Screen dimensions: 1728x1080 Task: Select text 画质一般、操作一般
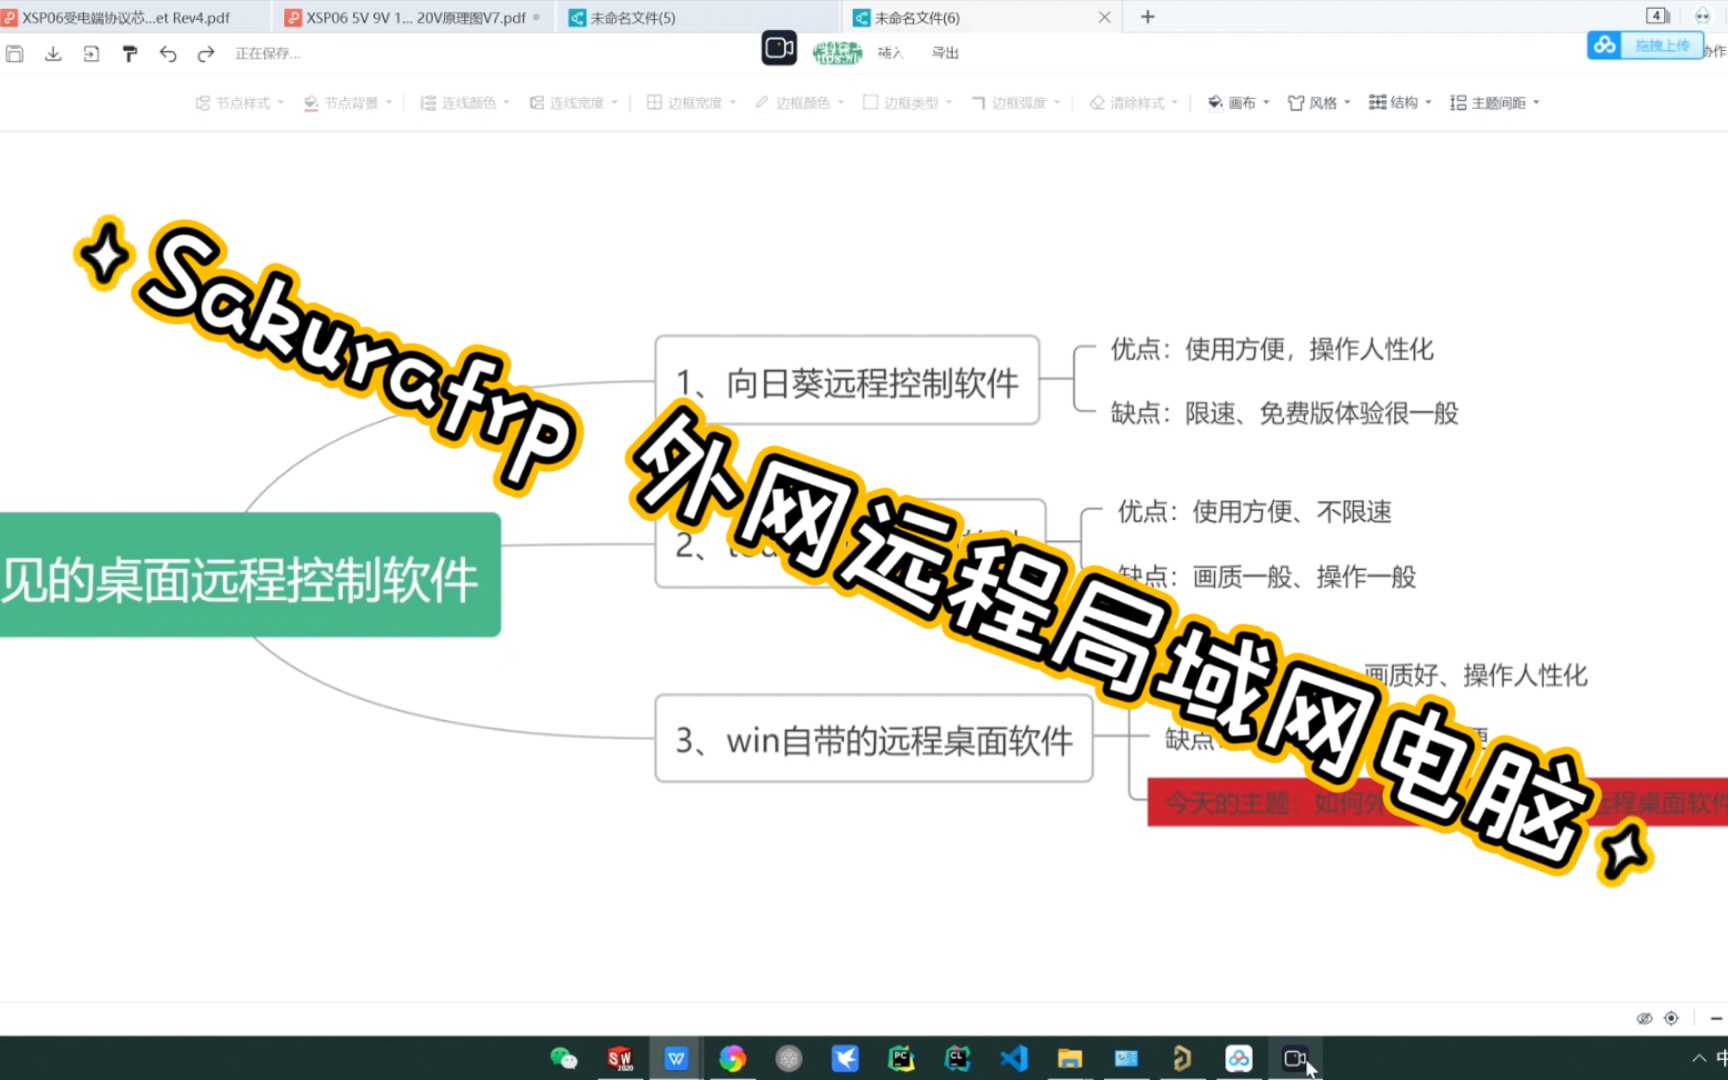(x=1304, y=577)
